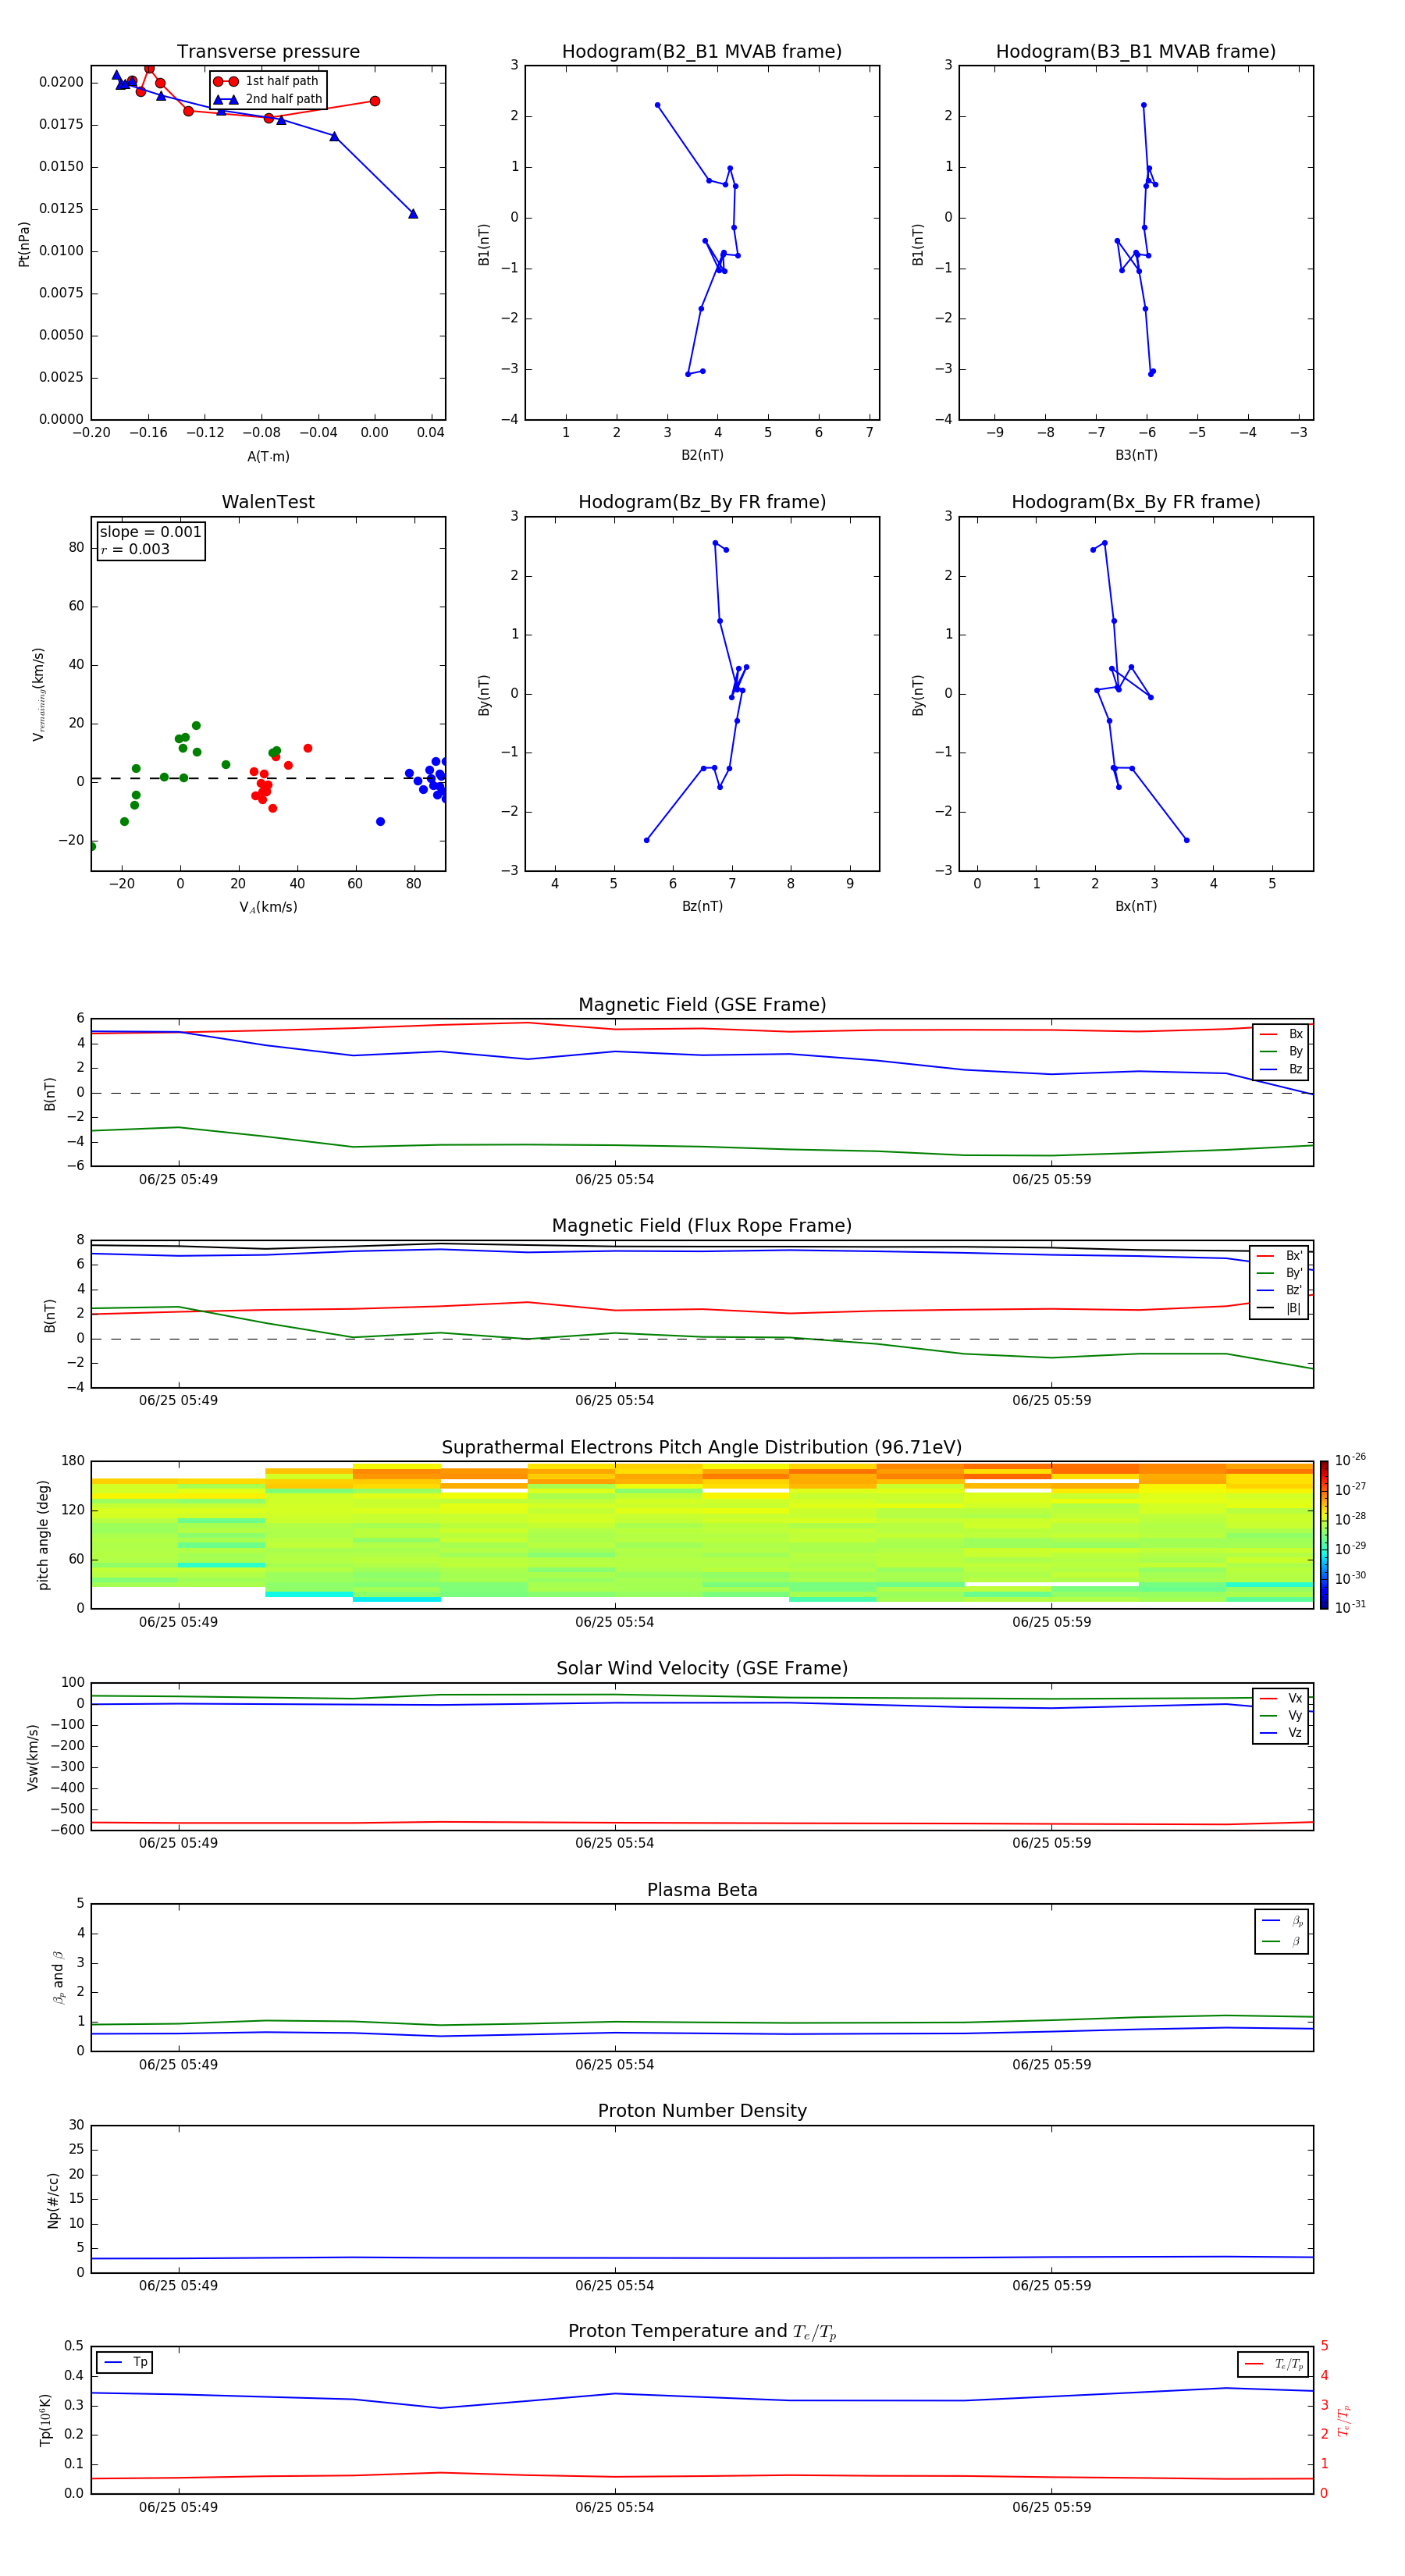1405x2576 pixels.
Task: Click the "Pt(nPa)" y-axis label
Action: tap(24, 243)
